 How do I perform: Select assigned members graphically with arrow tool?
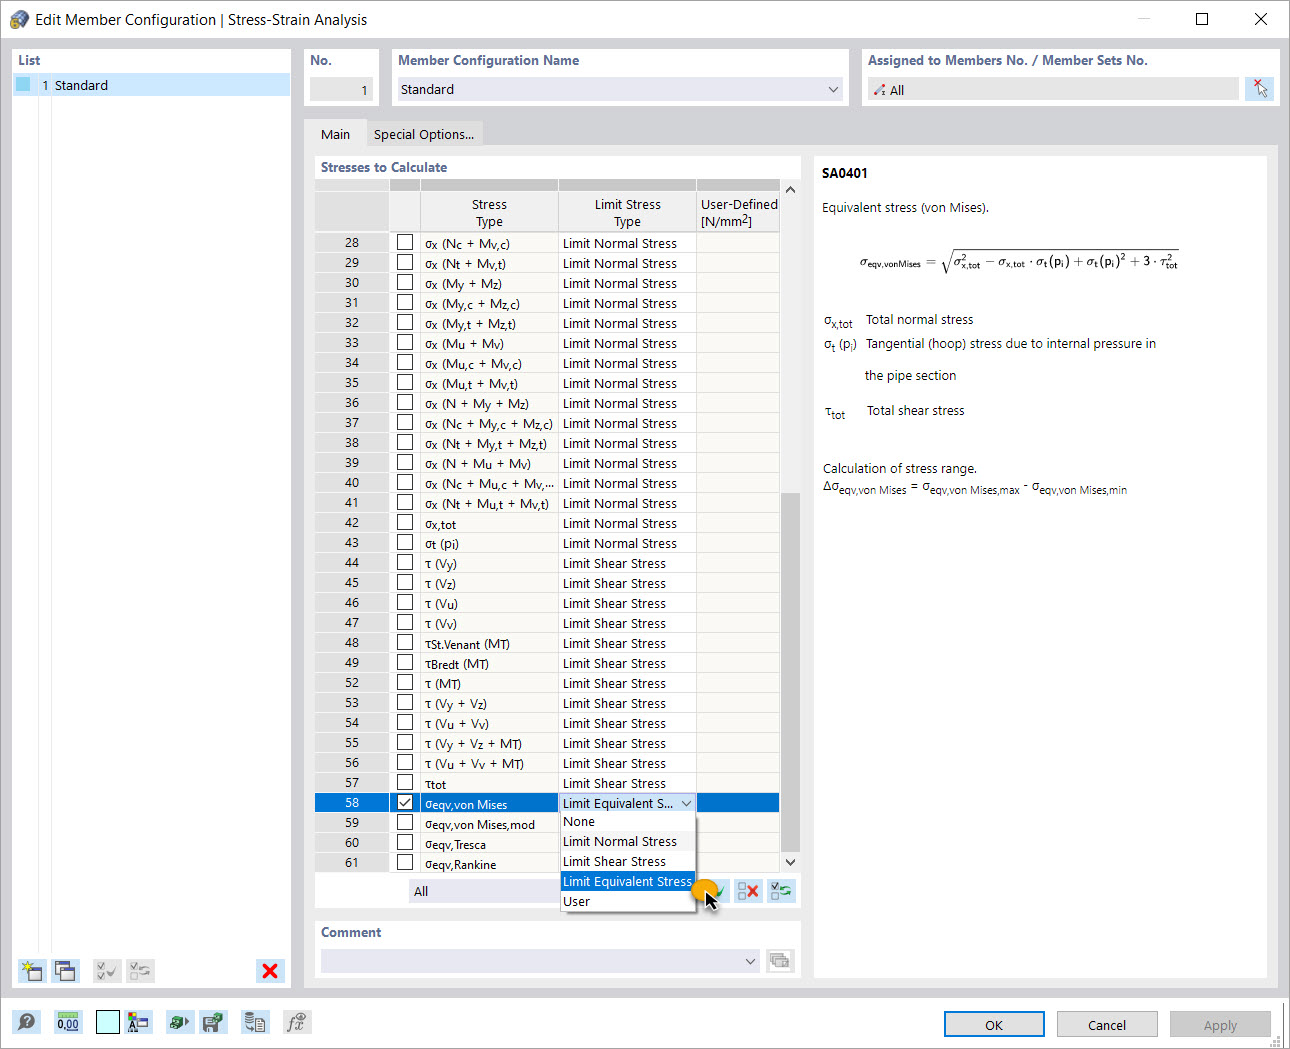click(x=1259, y=88)
